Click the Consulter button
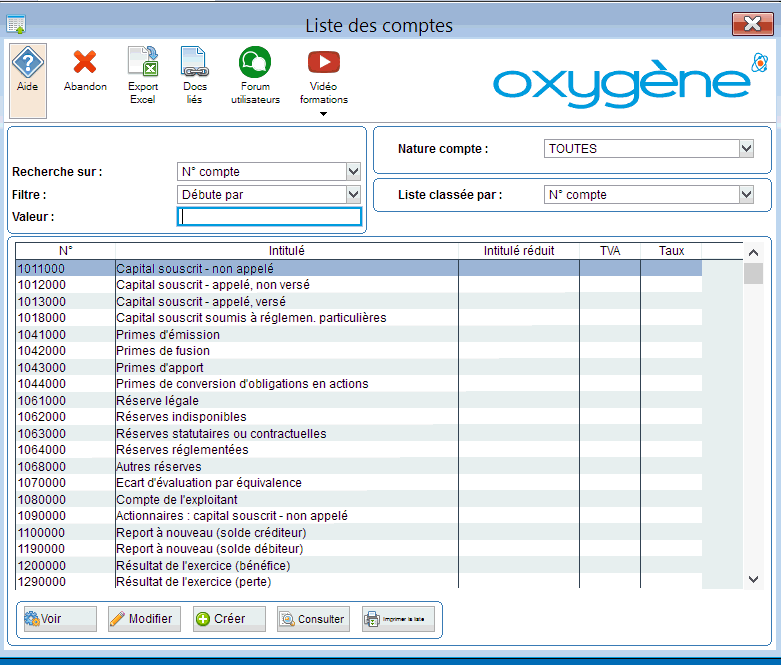This screenshot has width=781, height=665. pyautogui.click(x=313, y=619)
